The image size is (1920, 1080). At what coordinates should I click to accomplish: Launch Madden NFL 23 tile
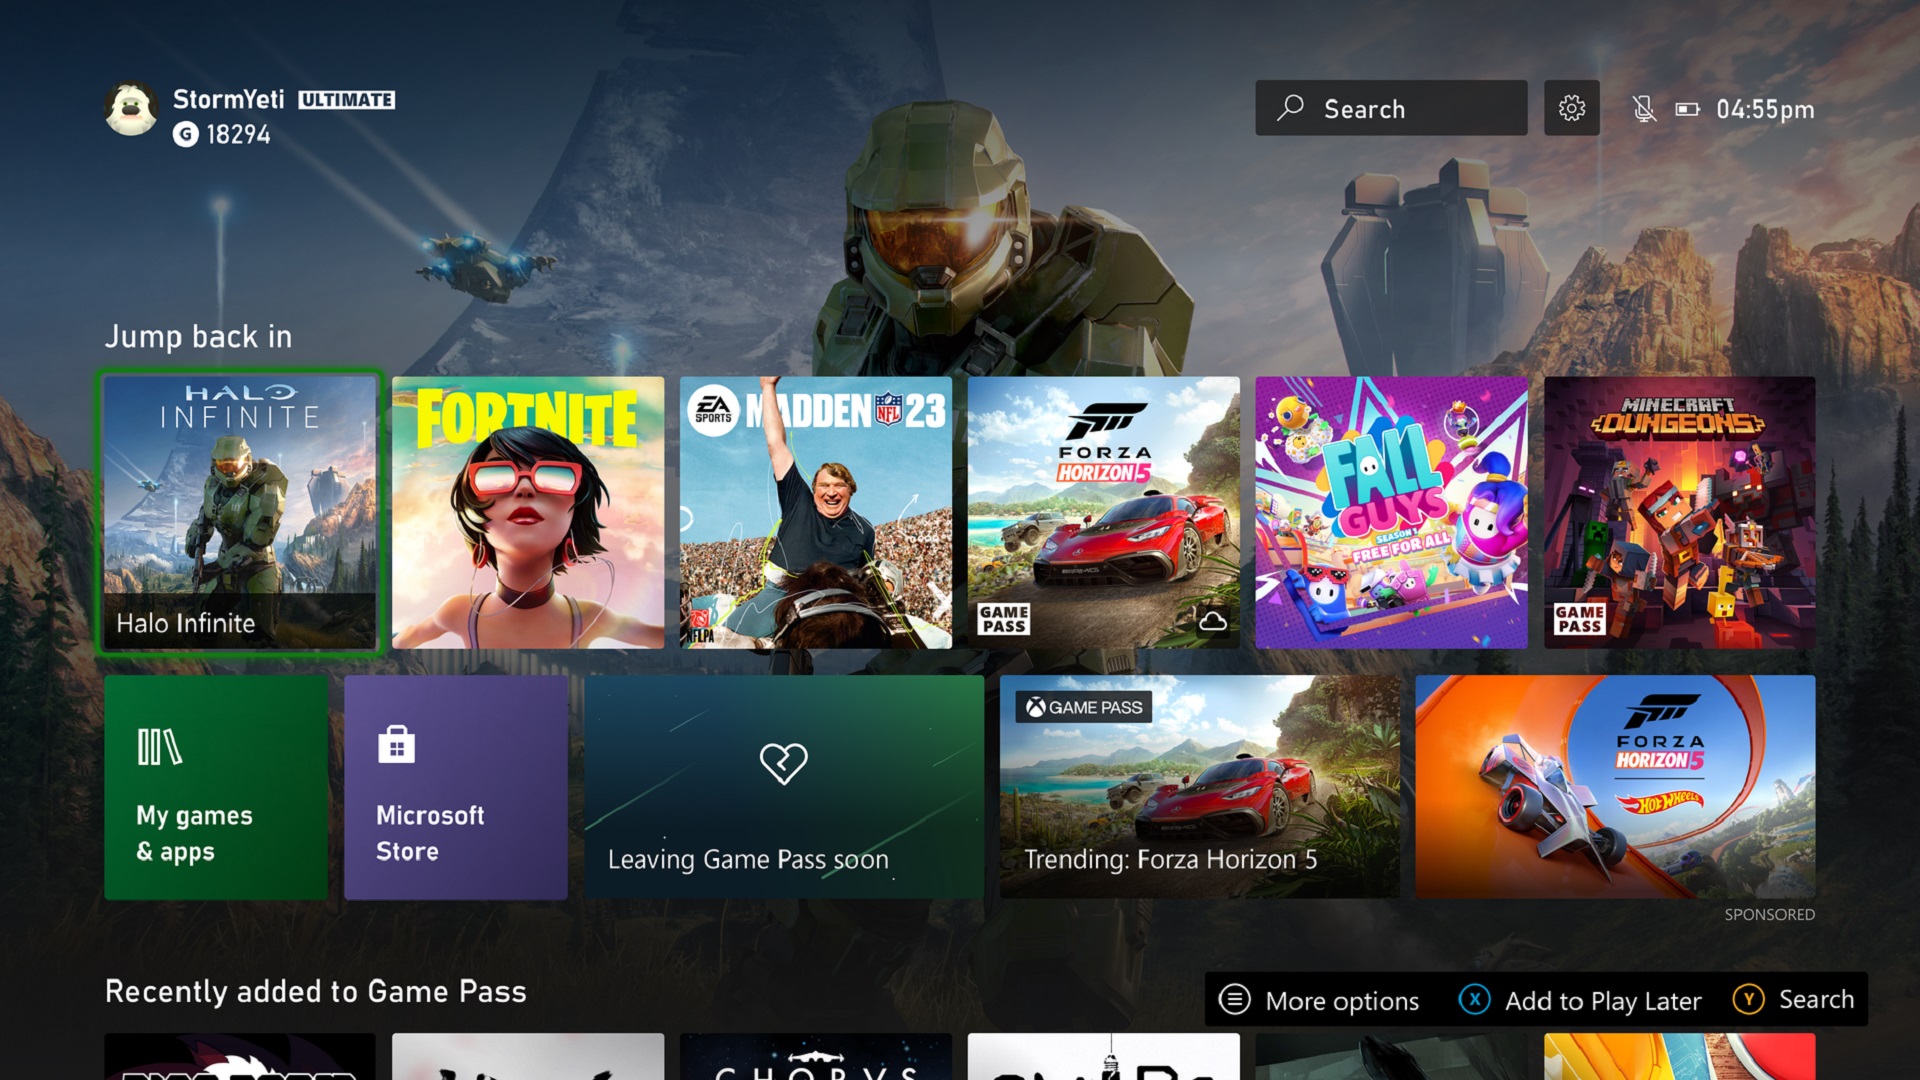click(815, 512)
